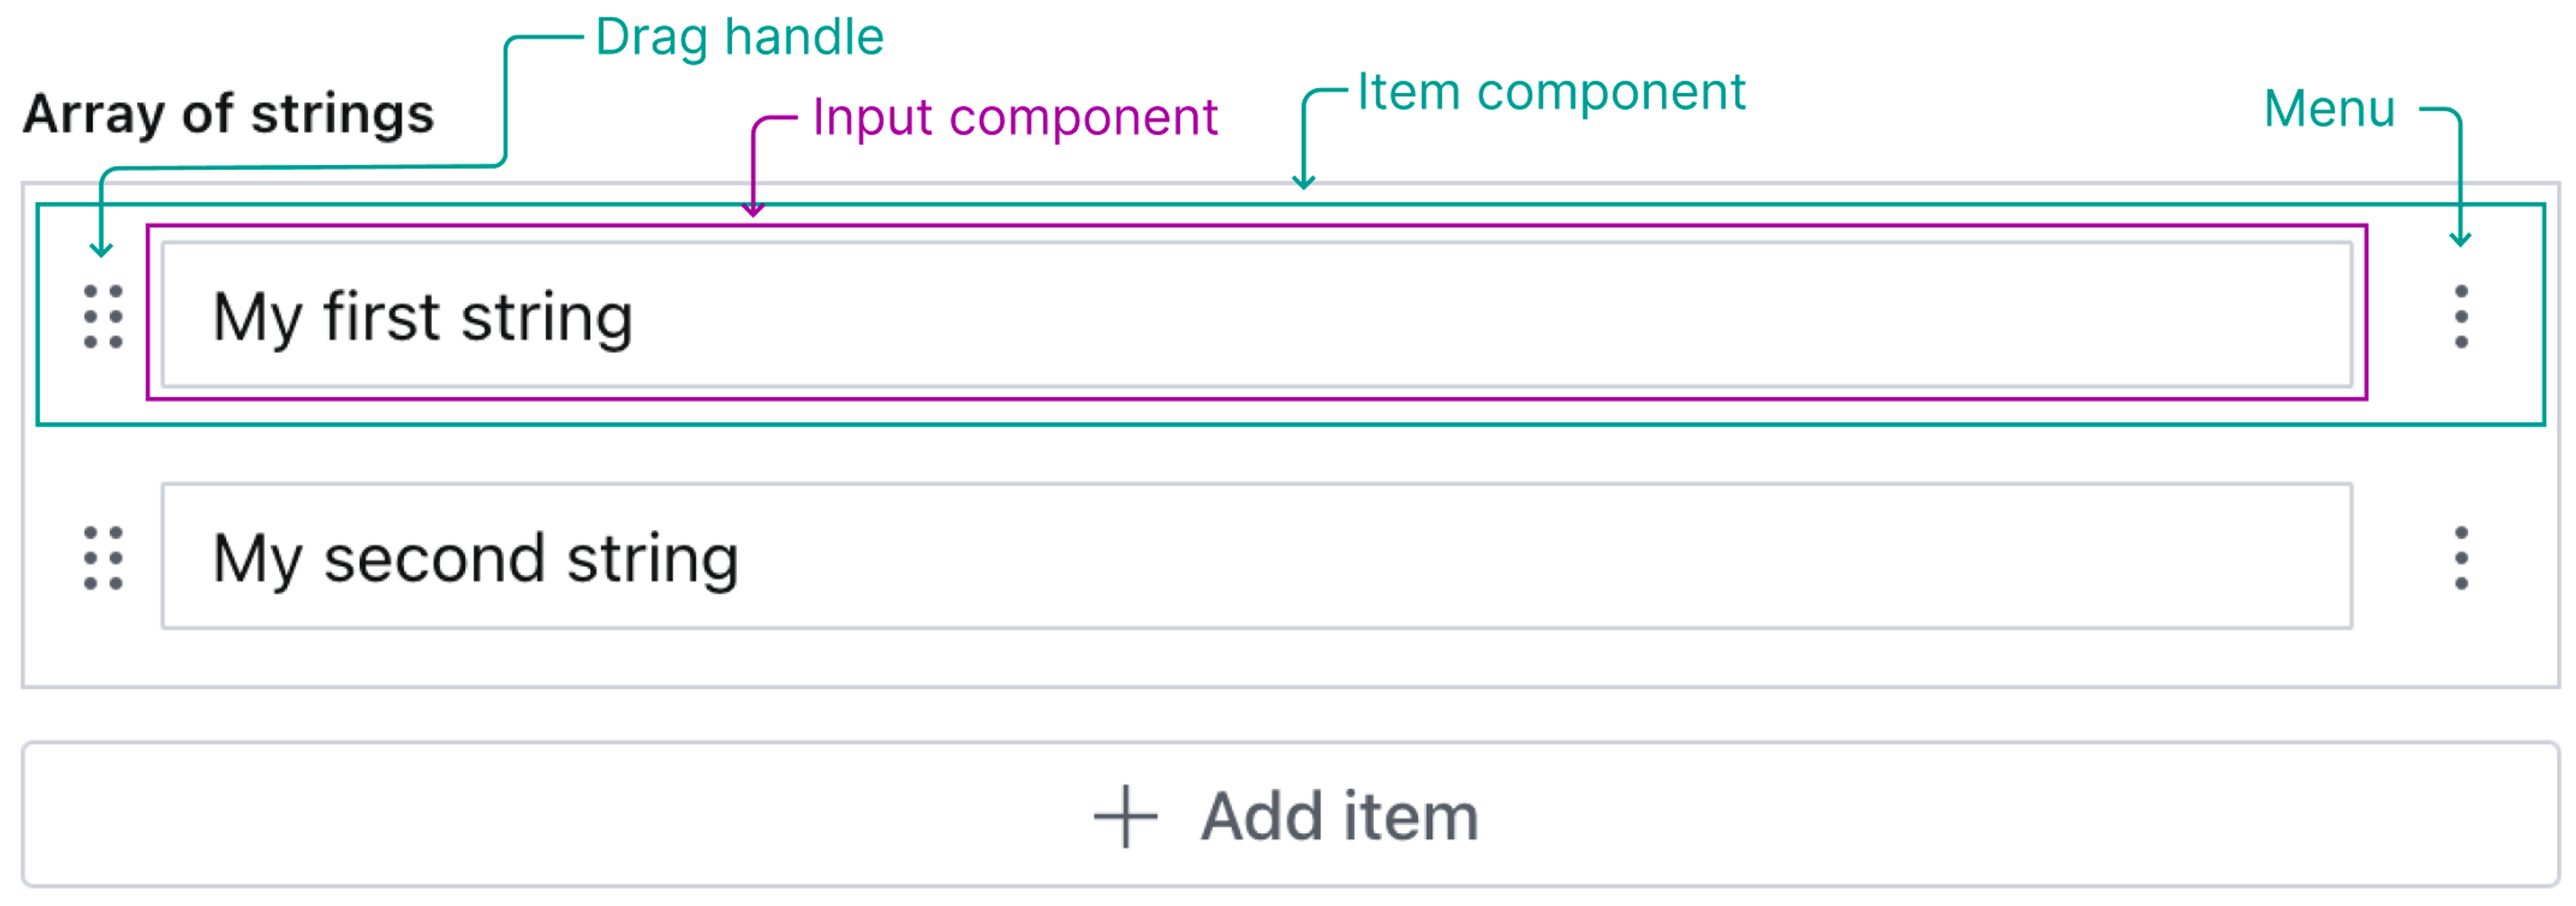Viewport: 2576px width, 906px height.
Task: Click the drag handle beside My second string
Action: (x=103, y=557)
